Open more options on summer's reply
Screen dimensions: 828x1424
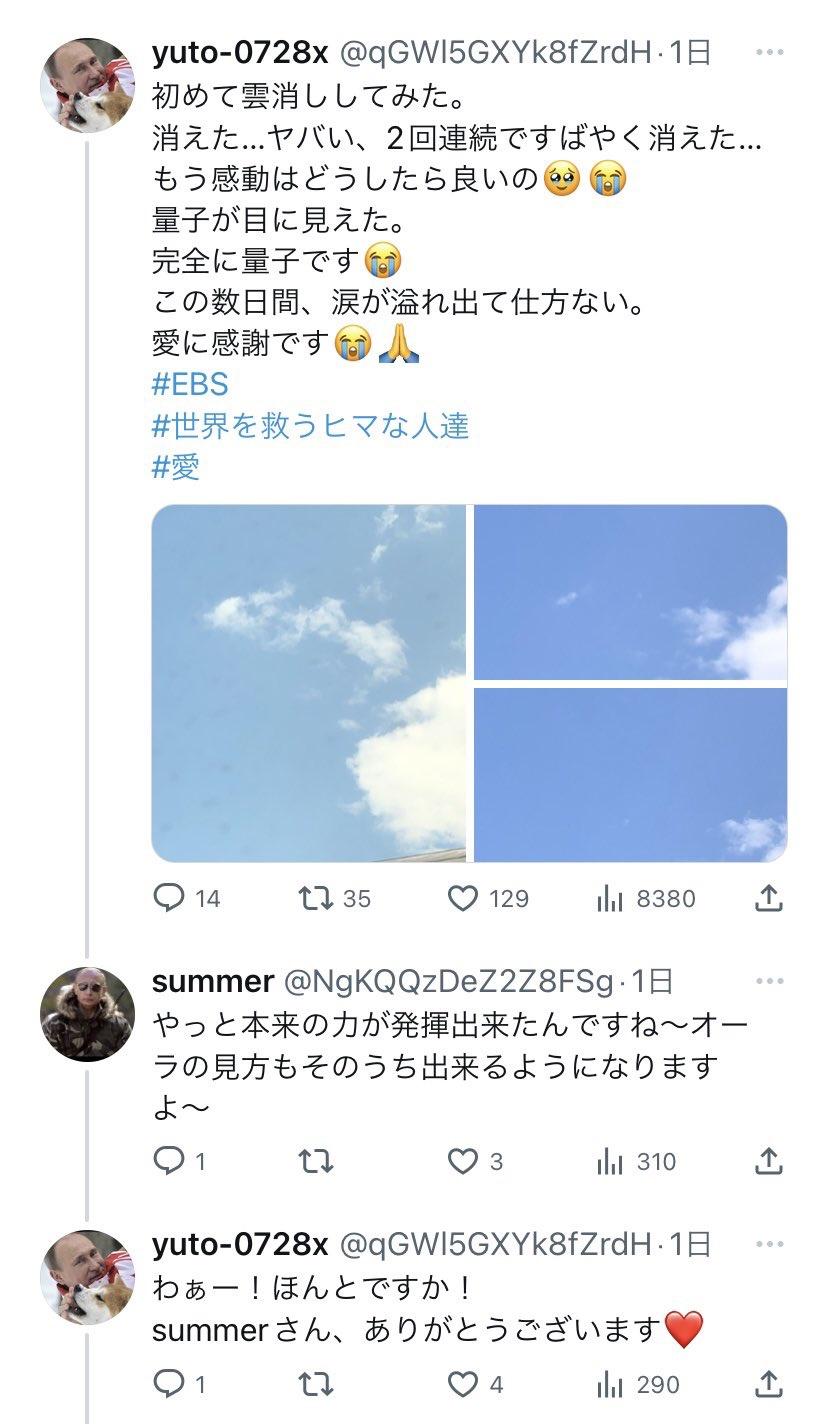pyautogui.click(x=770, y=982)
